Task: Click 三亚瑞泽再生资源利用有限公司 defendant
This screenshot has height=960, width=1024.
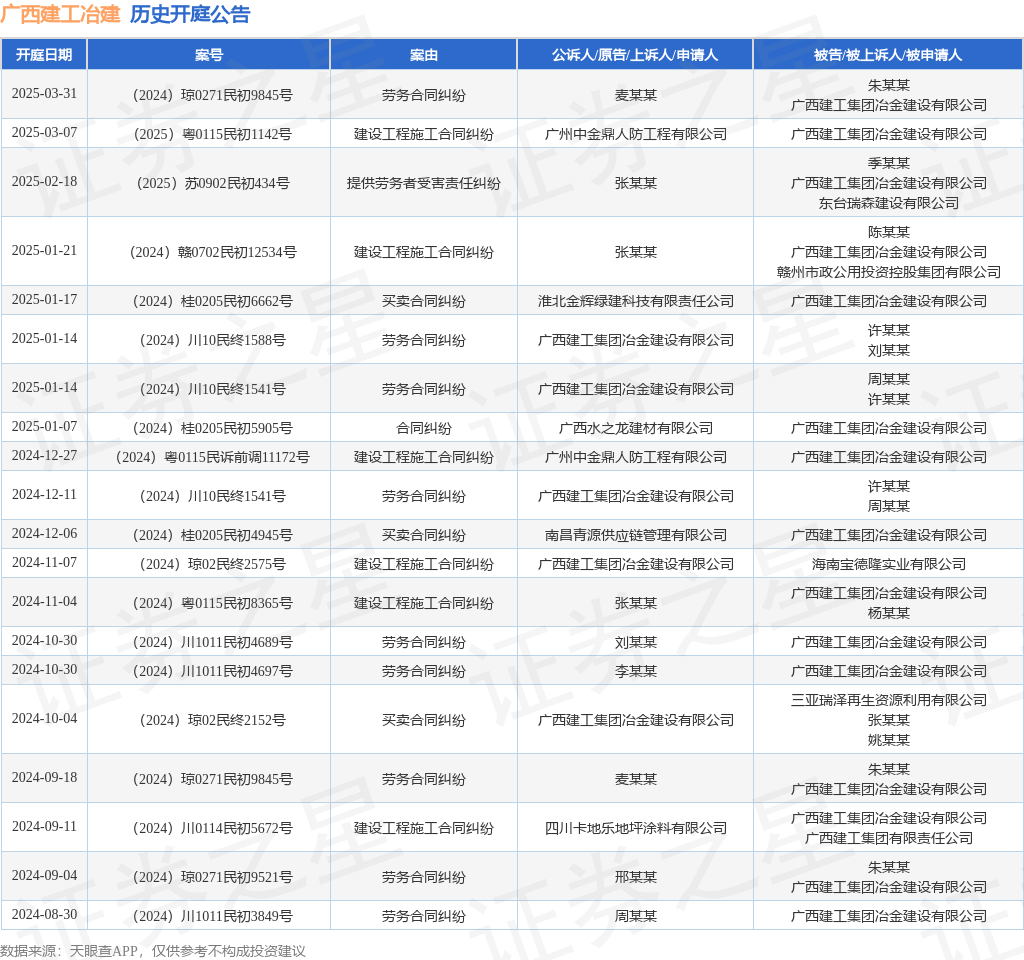Action: [x=889, y=700]
